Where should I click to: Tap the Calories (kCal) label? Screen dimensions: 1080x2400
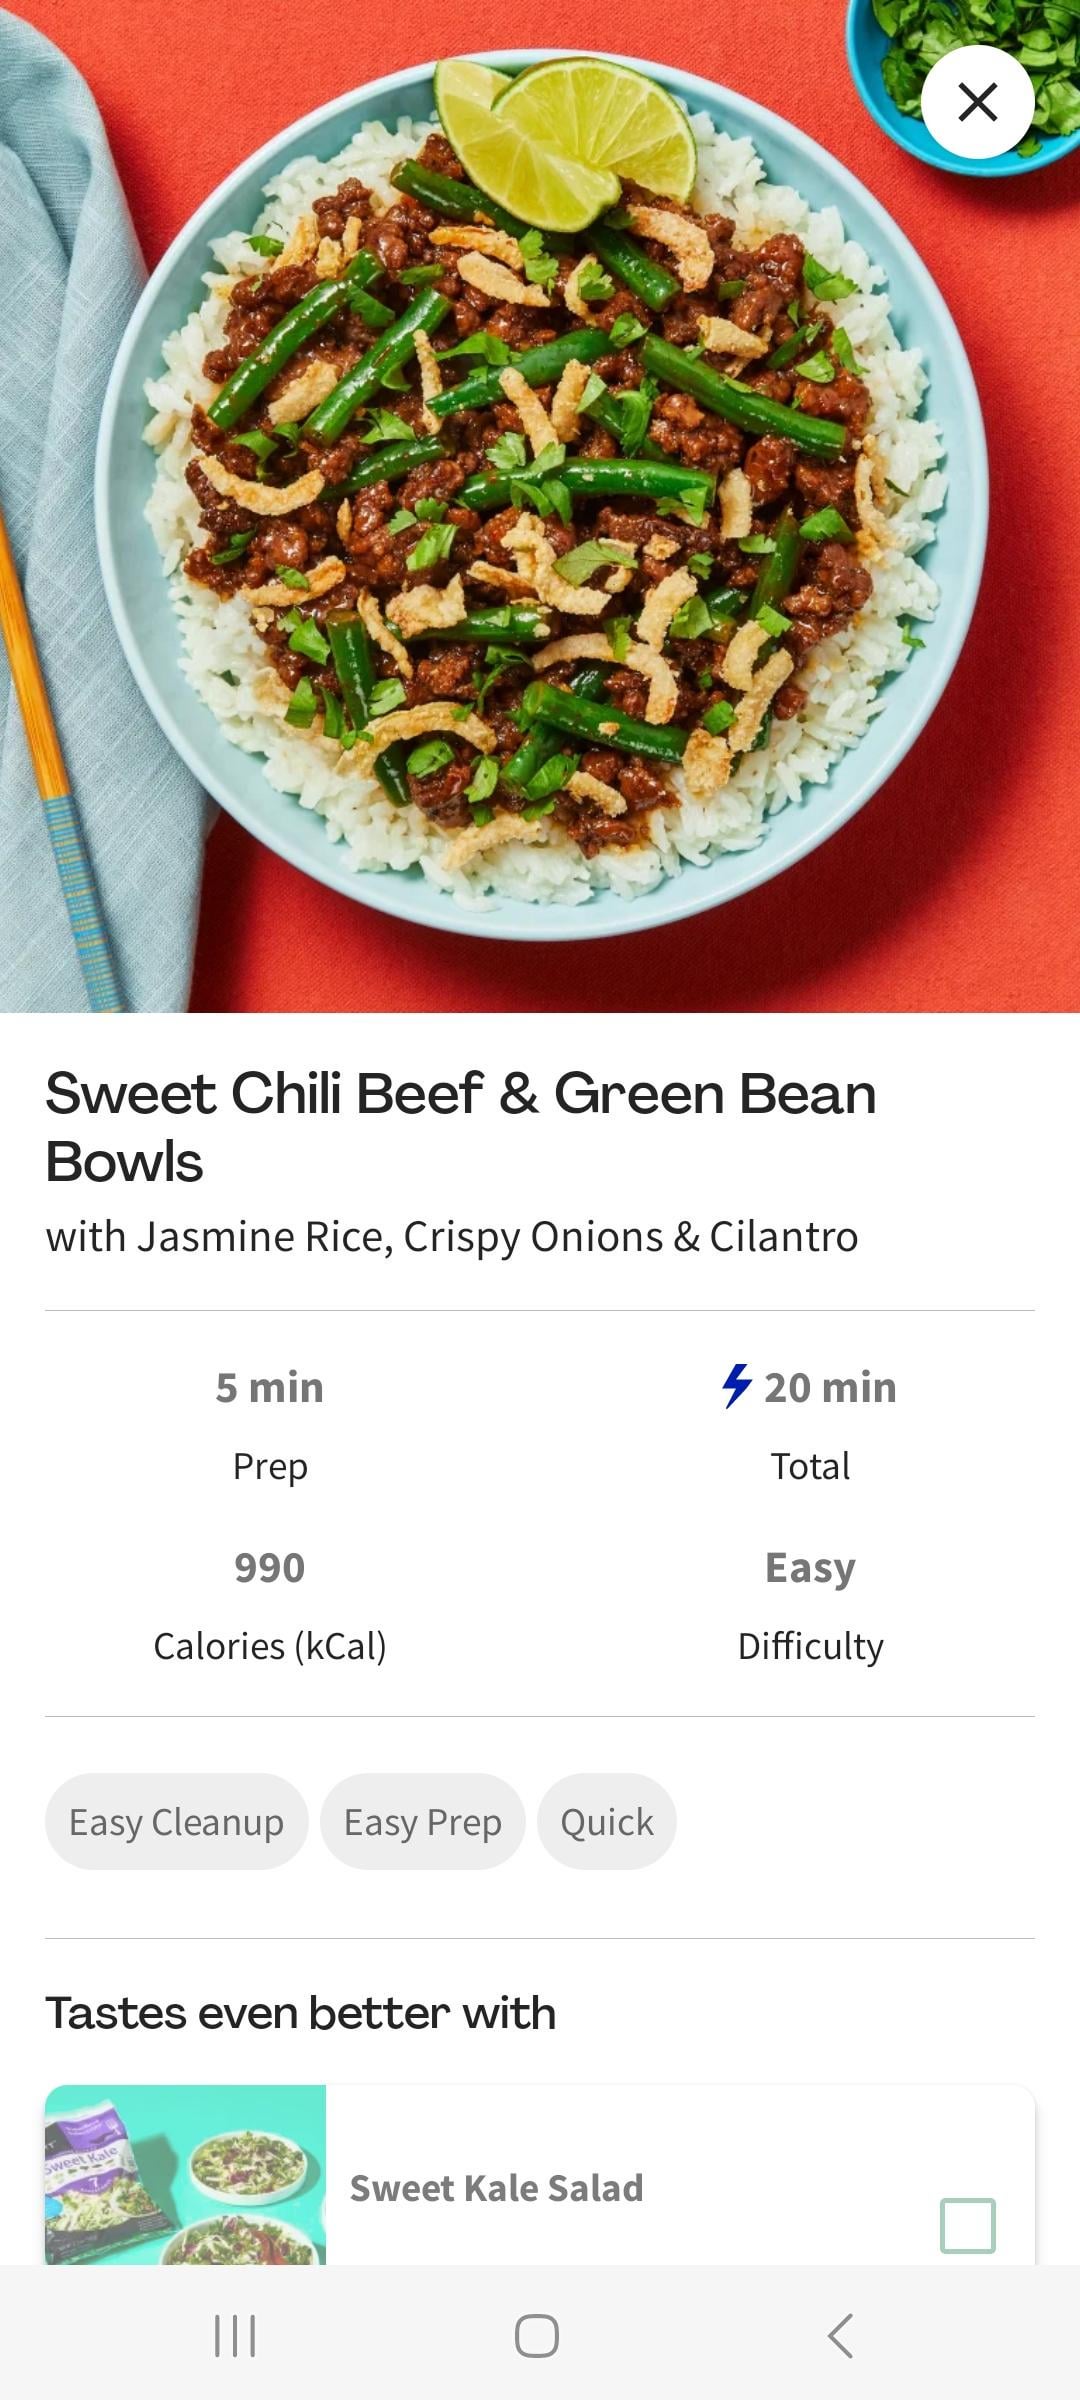(x=270, y=1646)
